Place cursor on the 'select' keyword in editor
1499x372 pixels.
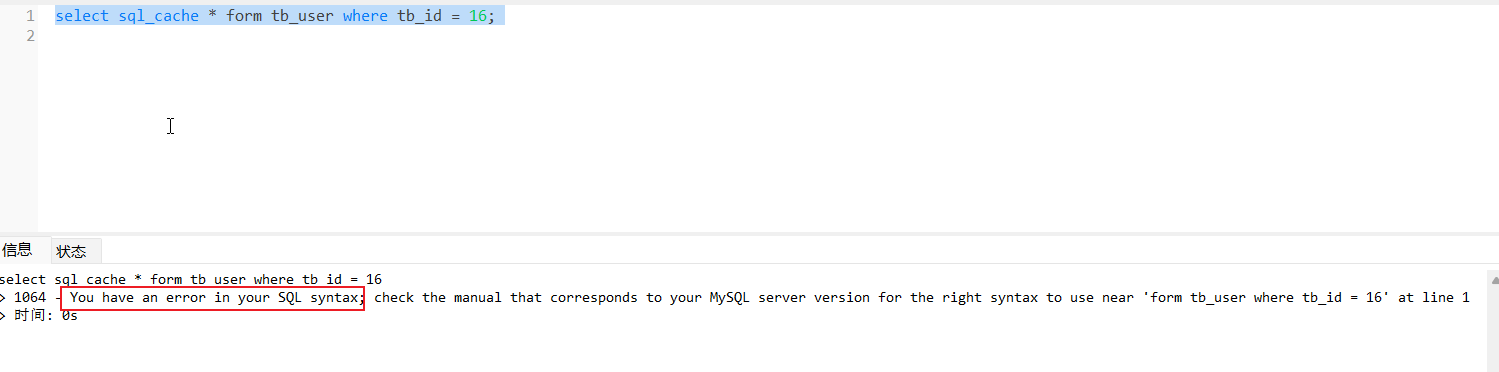82,16
